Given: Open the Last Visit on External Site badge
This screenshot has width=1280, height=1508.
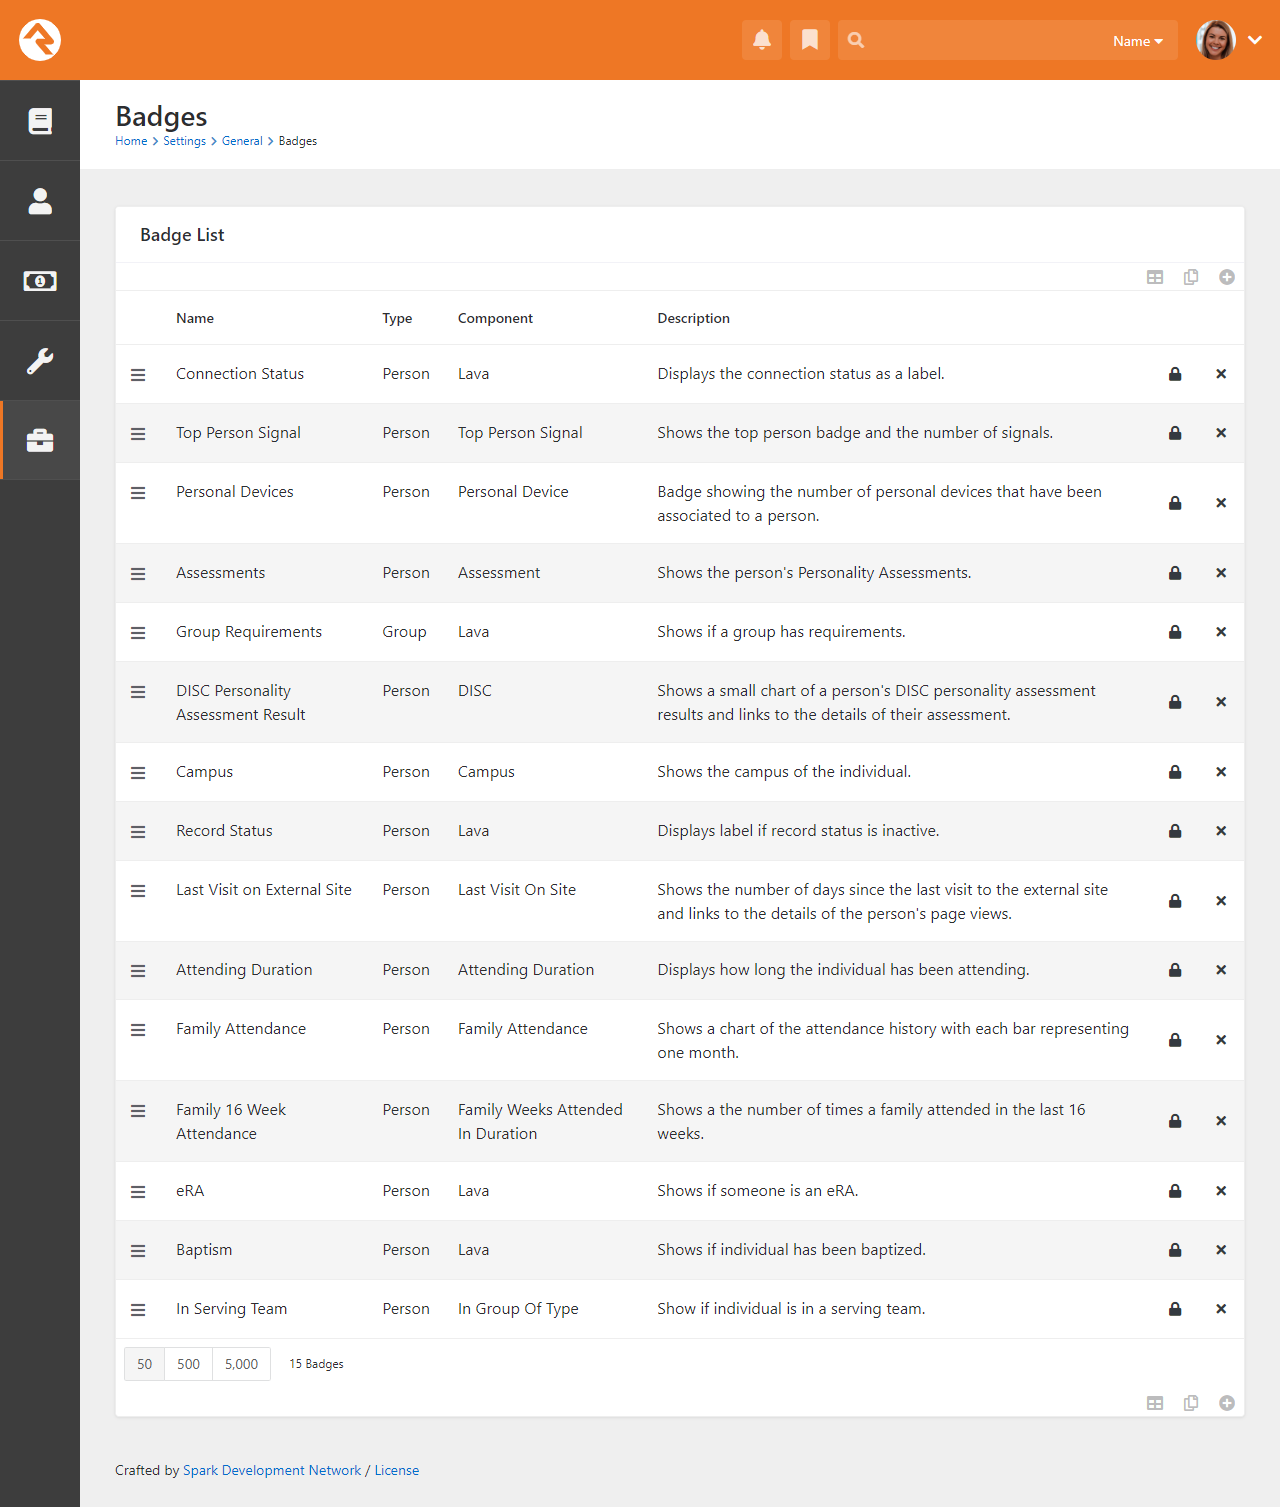Looking at the screenshot, I should point(680,901).
